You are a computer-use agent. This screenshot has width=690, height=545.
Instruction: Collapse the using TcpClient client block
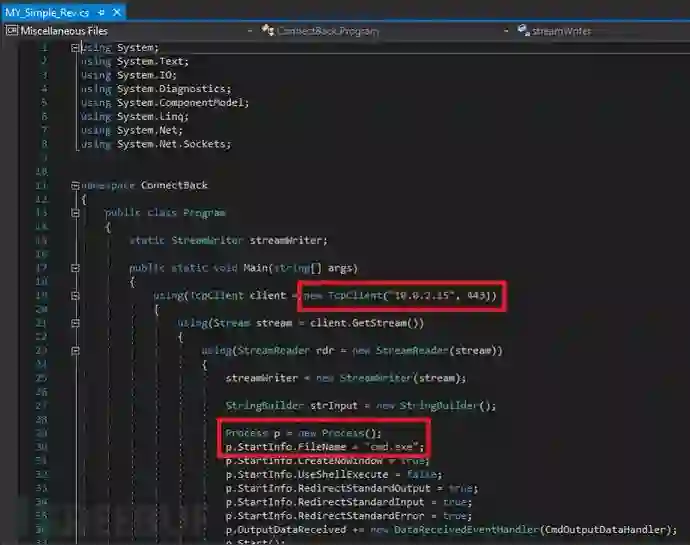[x=75, y=296]
